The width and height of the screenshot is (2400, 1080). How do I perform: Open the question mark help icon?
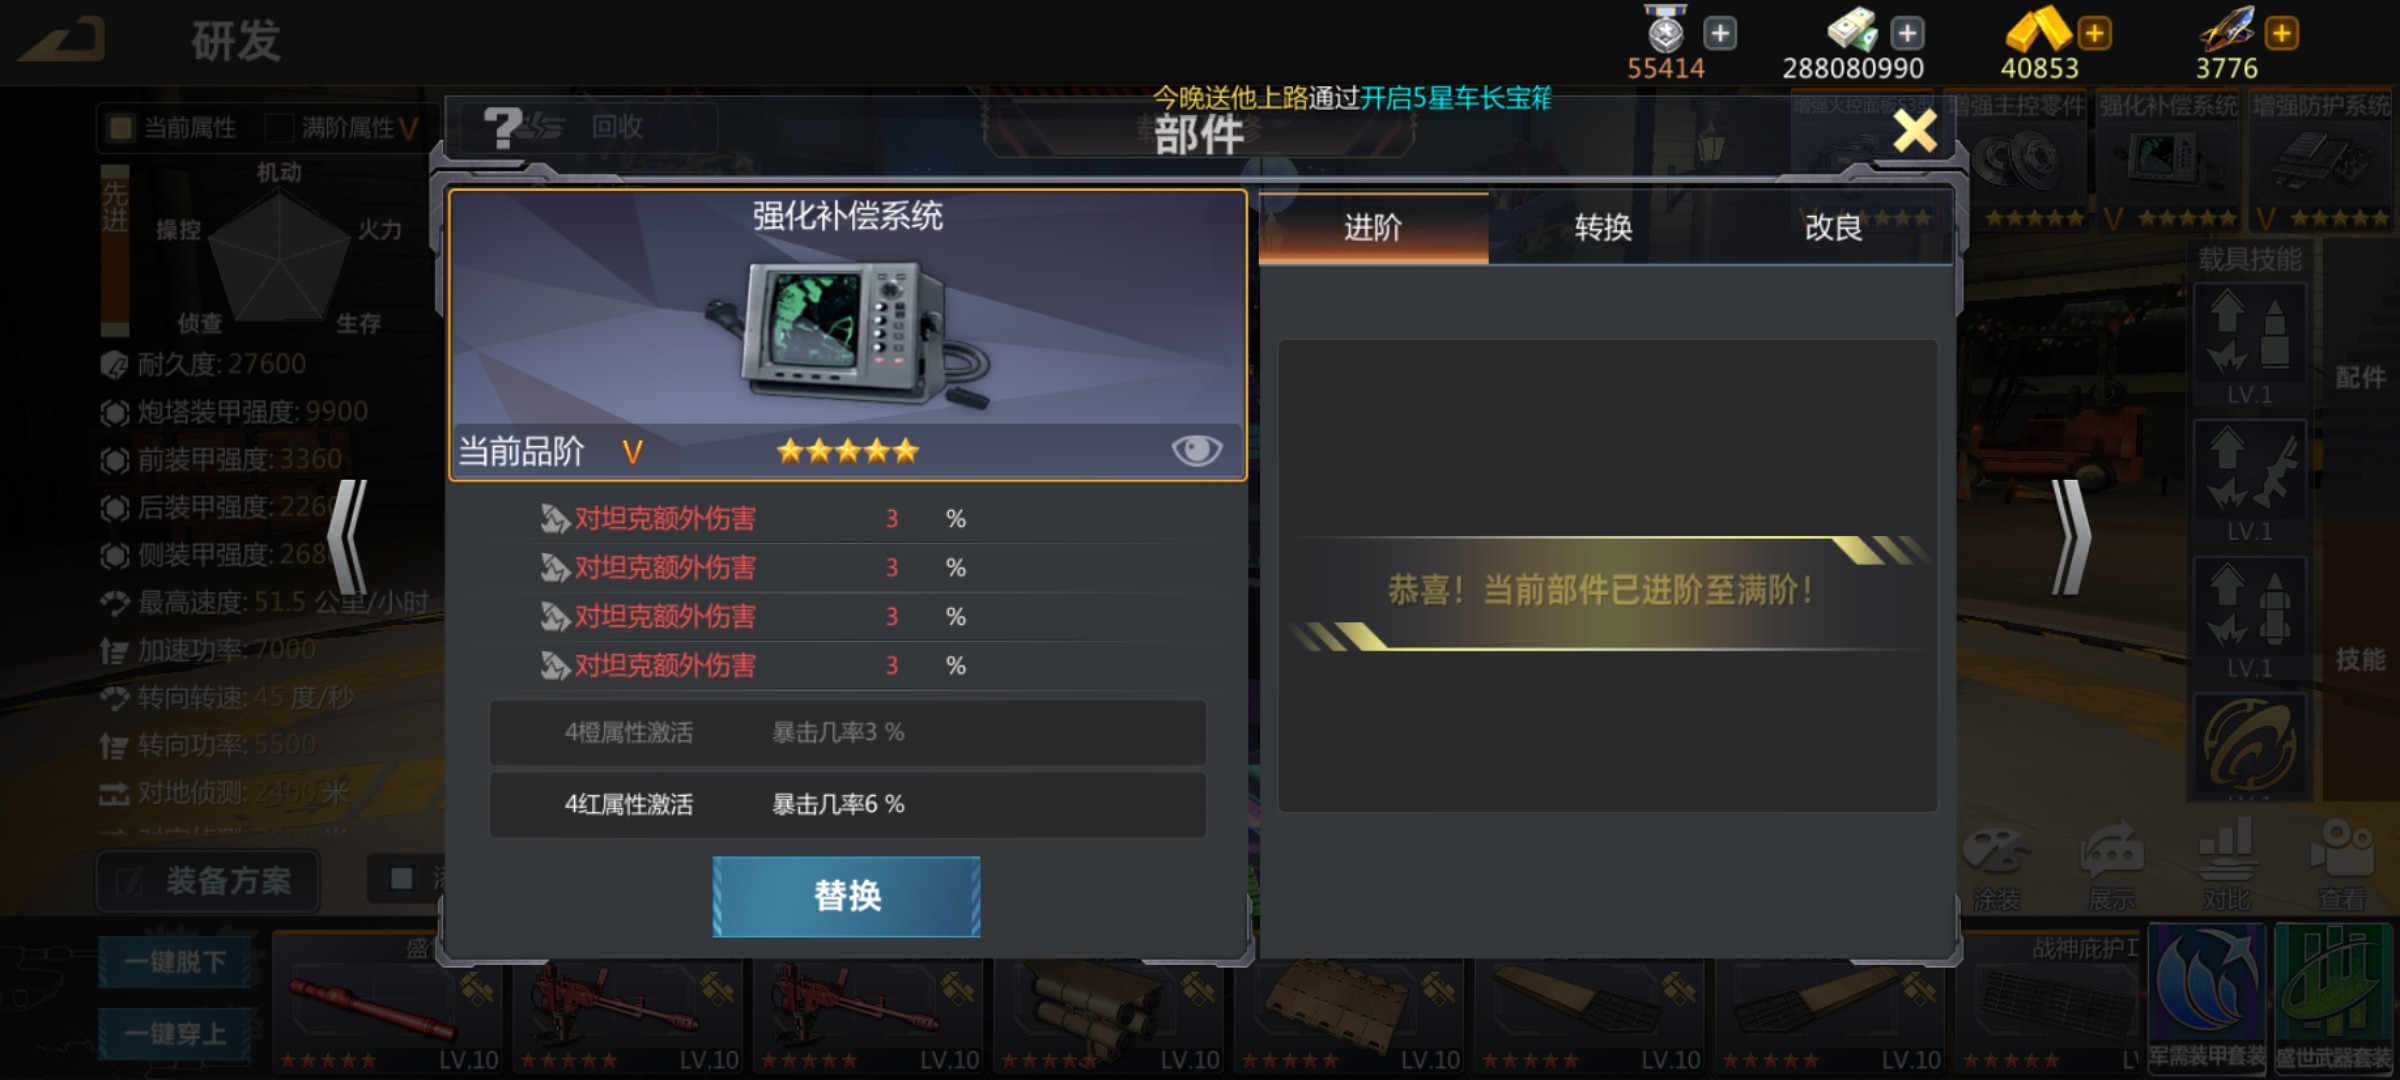(x=503, y=128)
